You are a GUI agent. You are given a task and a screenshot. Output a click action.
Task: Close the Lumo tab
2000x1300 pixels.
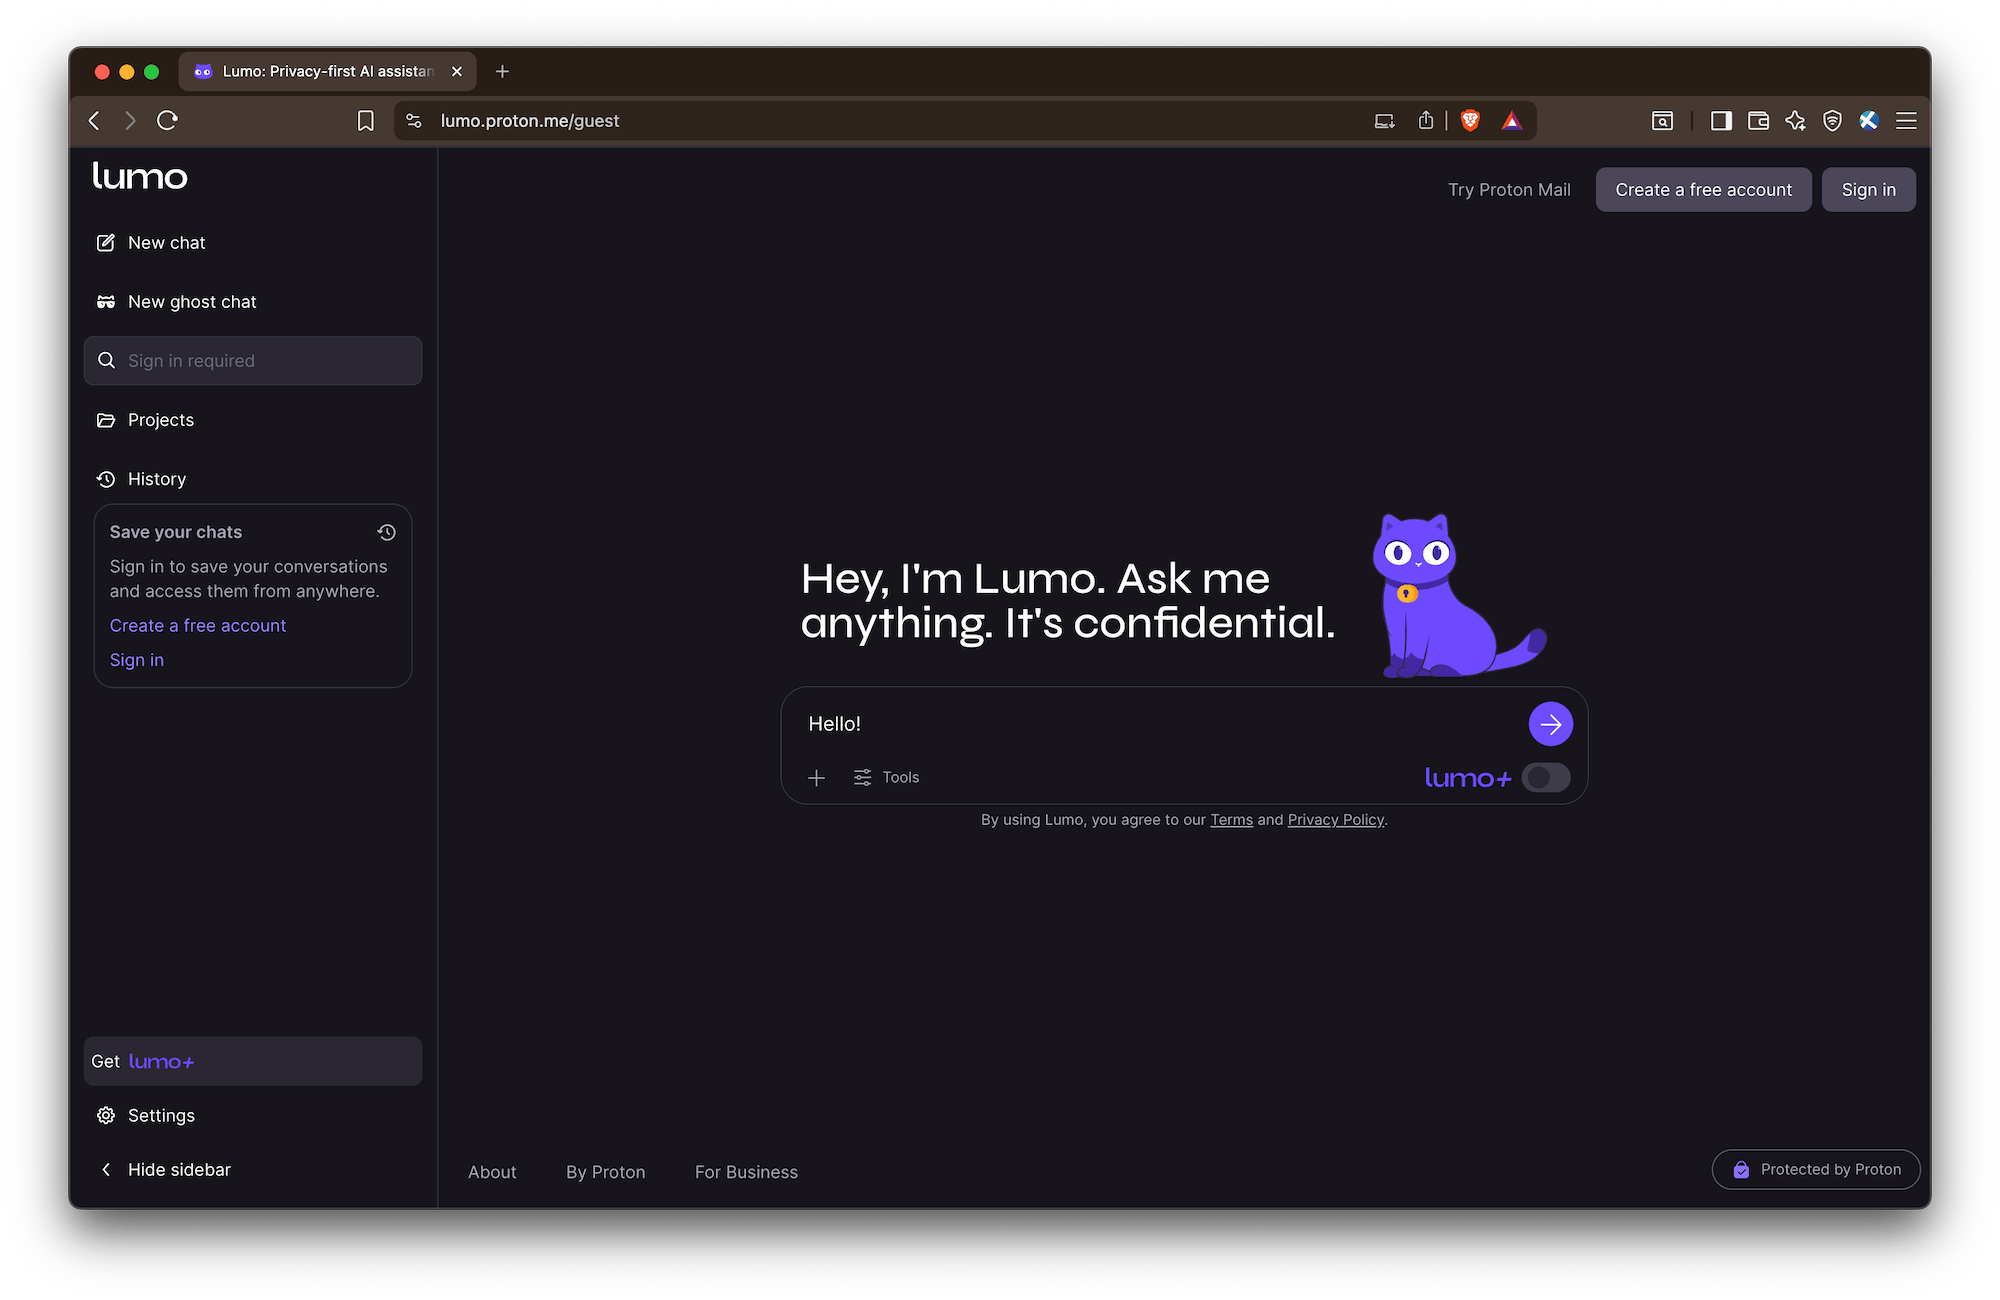tap(457, 71)
